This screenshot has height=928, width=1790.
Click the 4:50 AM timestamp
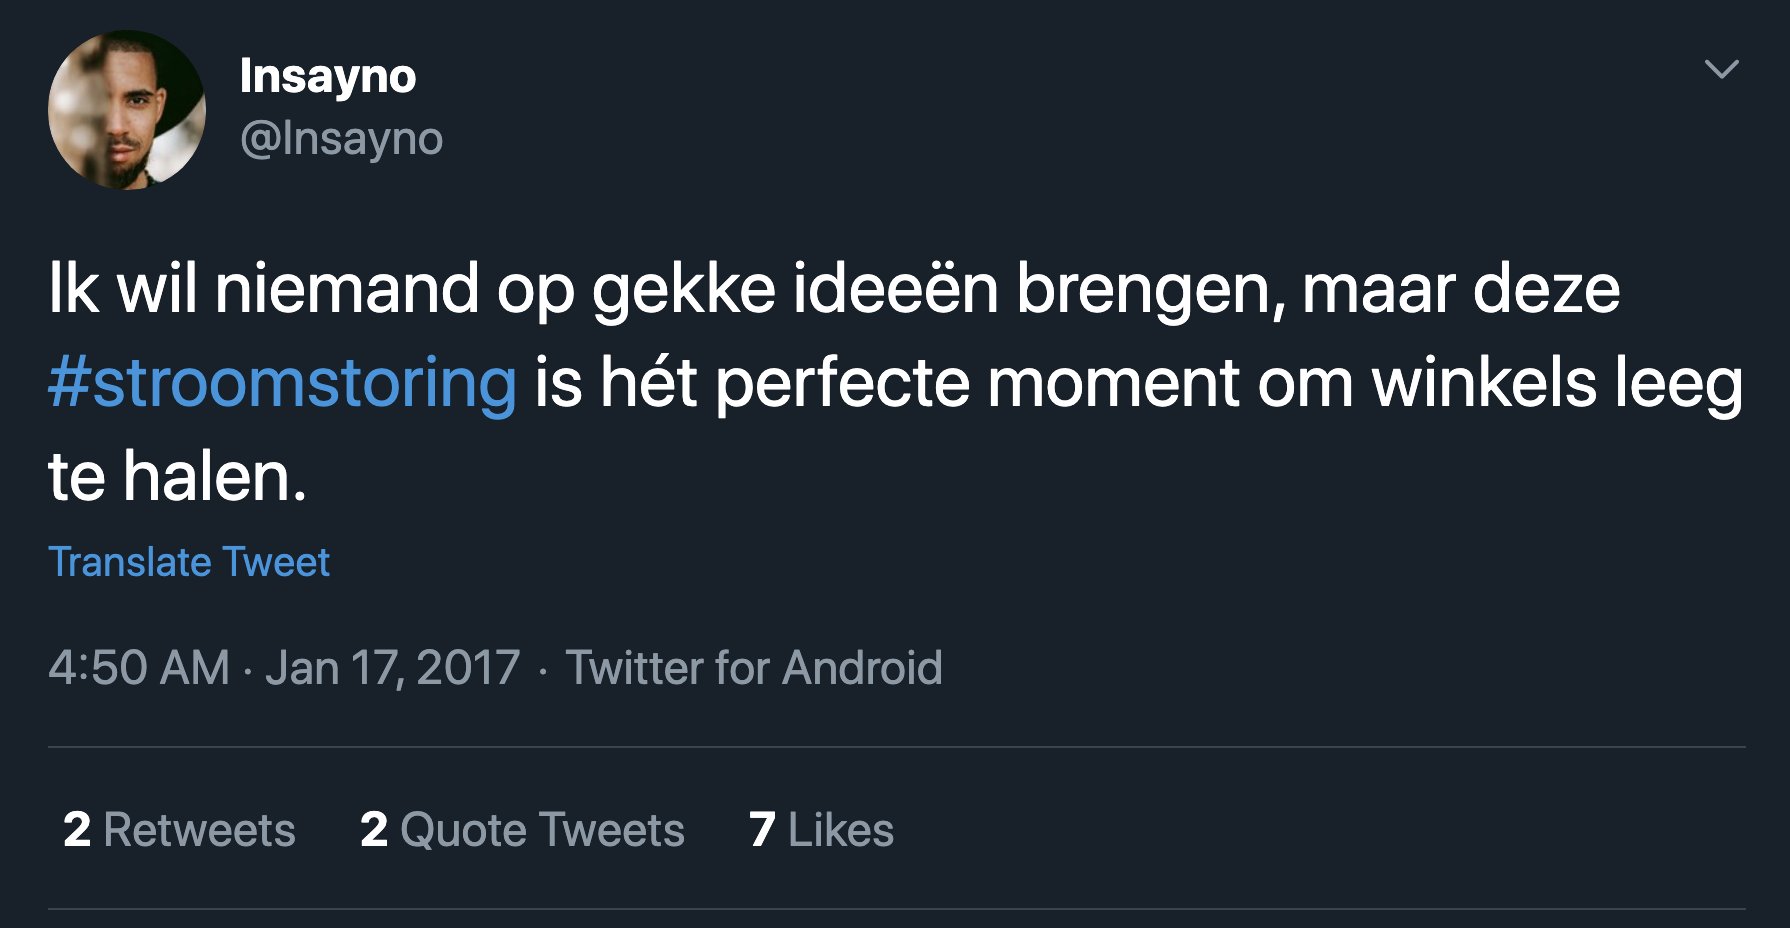(x=139, y=668)
